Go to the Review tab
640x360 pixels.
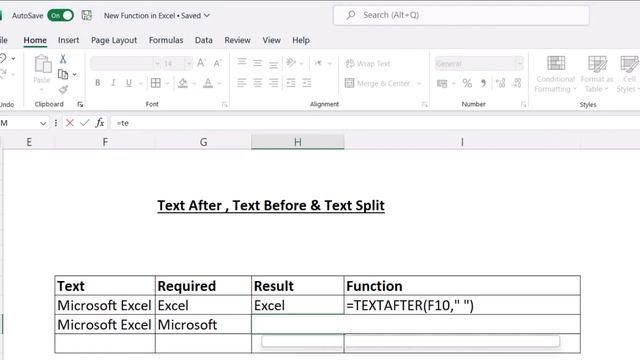237,40
